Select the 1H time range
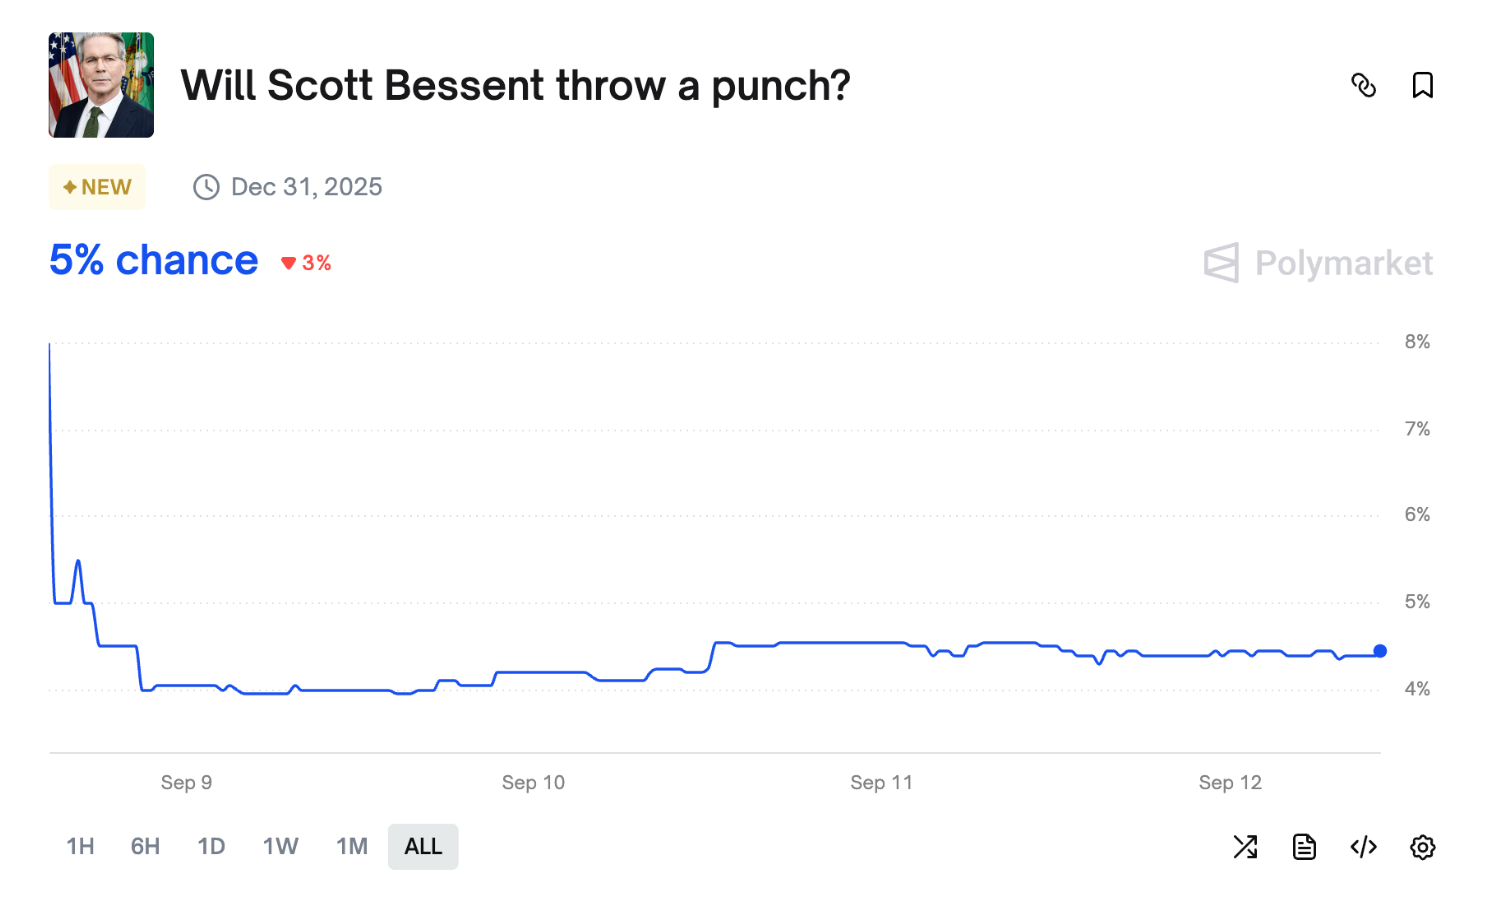1492x912 pixels. tap(80, 847)
